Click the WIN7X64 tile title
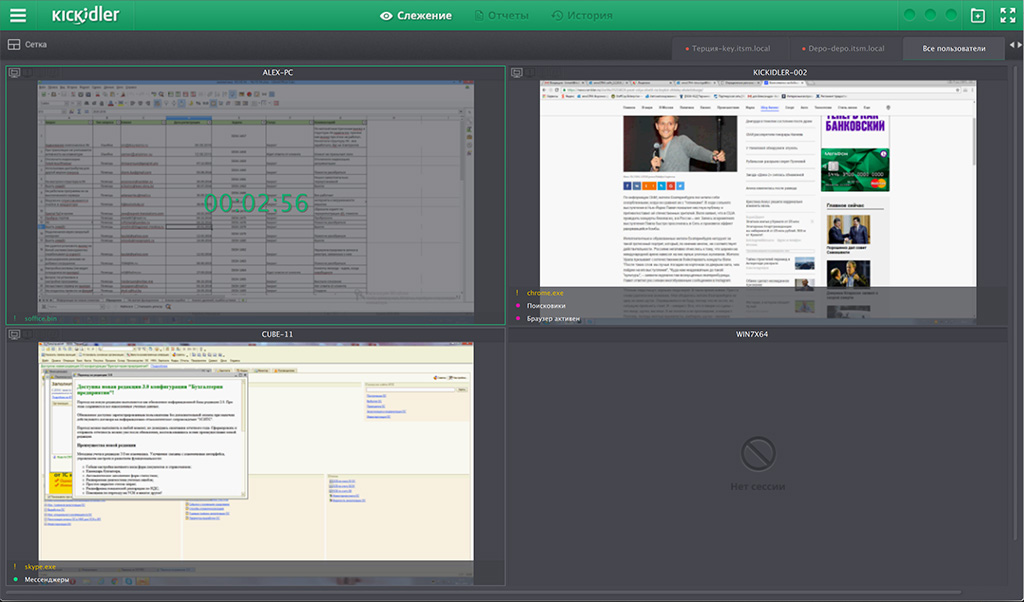1024x602 pixels. [x=752, y=334]
